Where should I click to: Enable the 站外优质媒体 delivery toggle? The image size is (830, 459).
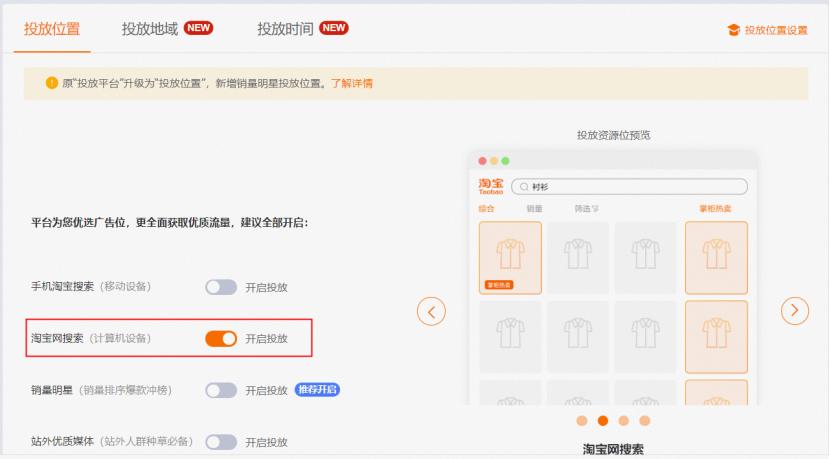(x=221, y=442)
